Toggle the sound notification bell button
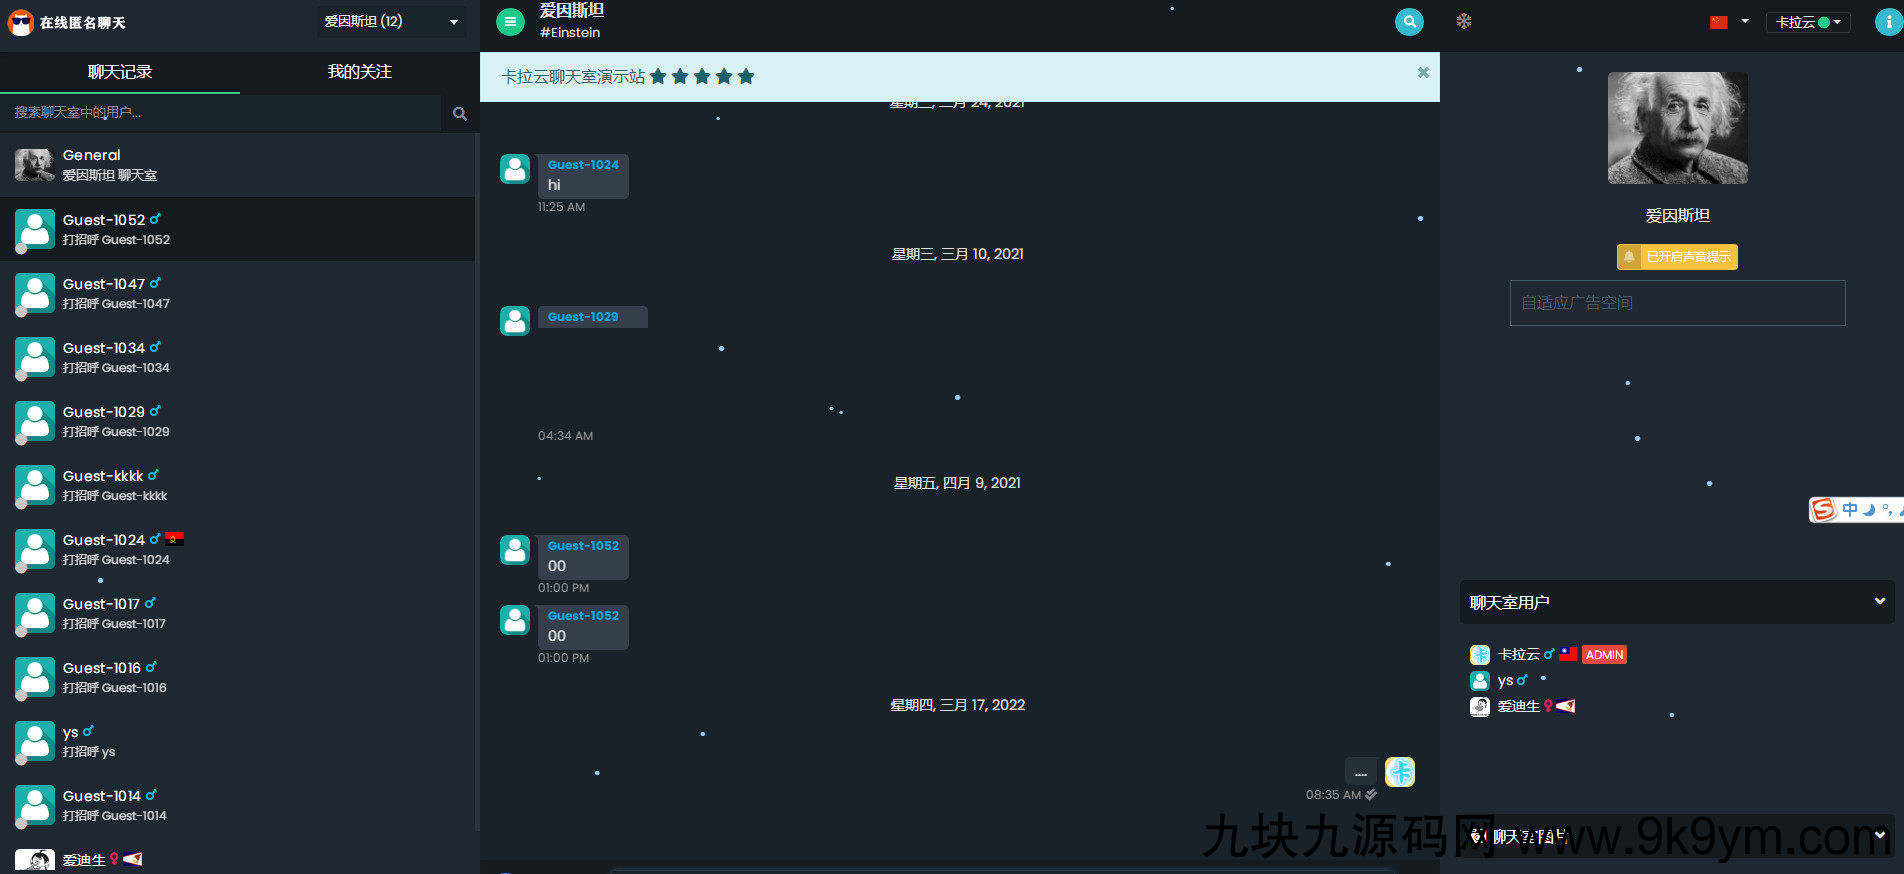The width and height of the screenshot is (1904, 874). coord(1676,257)
